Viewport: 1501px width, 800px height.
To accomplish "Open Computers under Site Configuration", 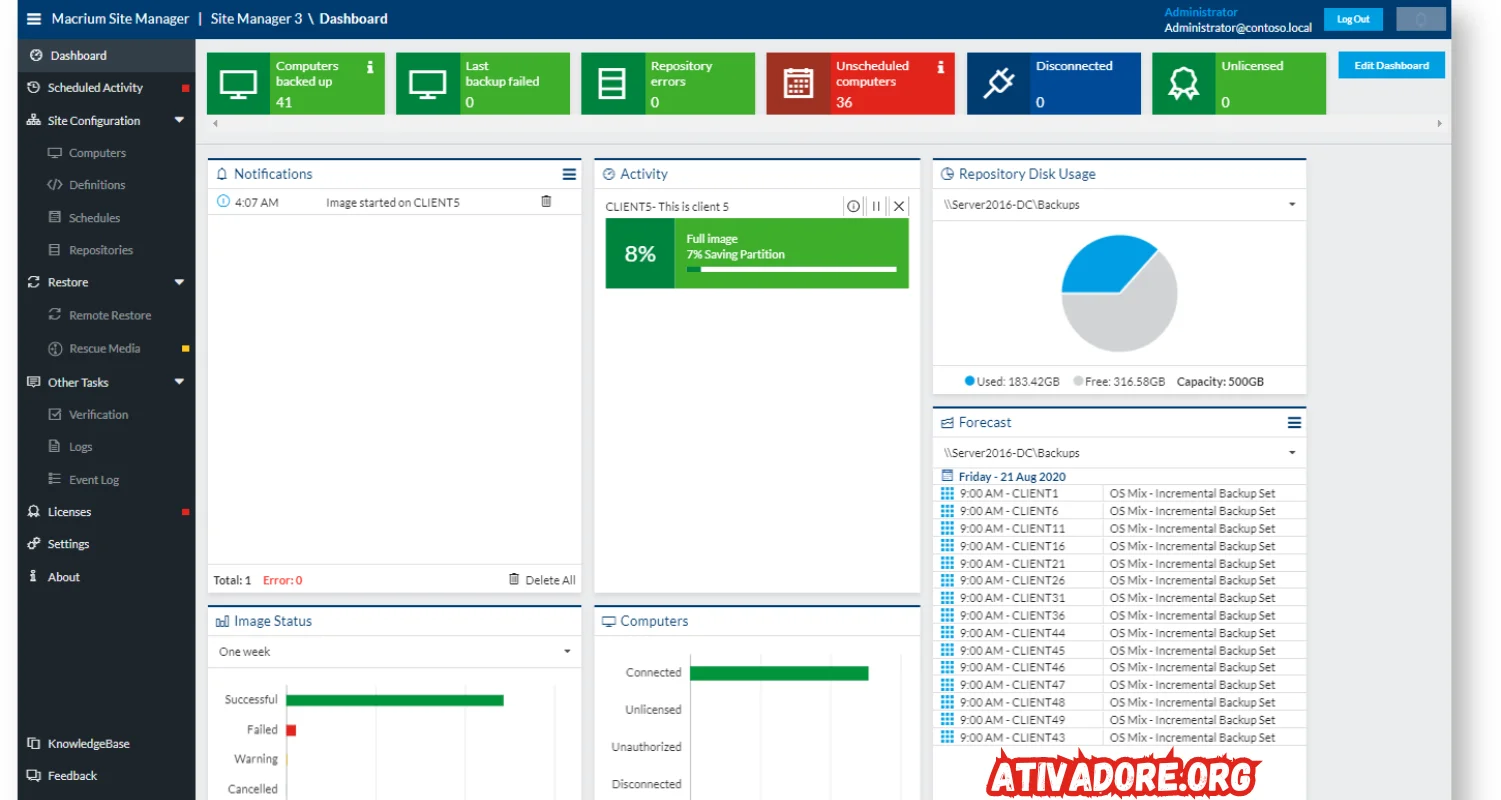I will click(97, 153).
